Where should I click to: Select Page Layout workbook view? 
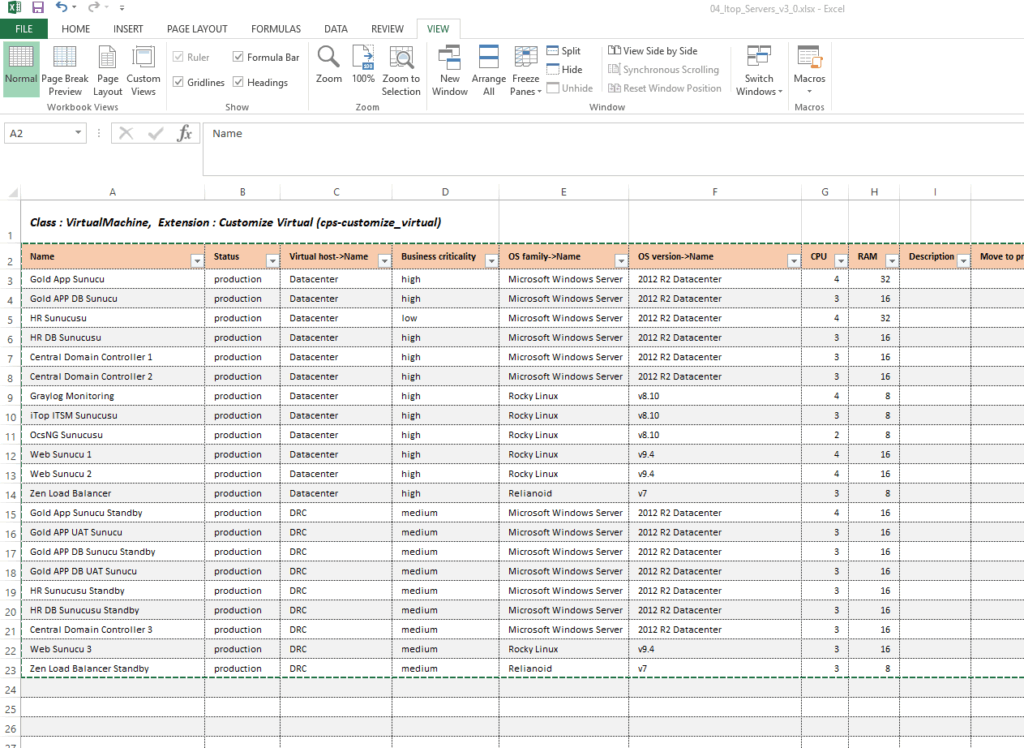108,70
